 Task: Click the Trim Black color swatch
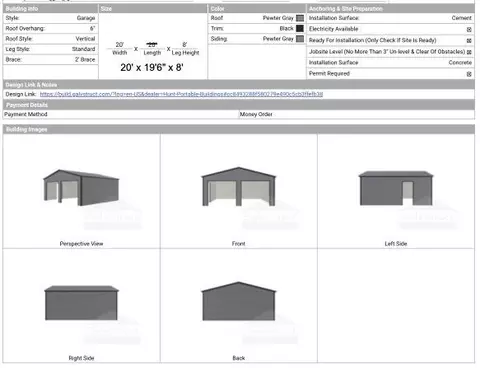tap(300, 28)
